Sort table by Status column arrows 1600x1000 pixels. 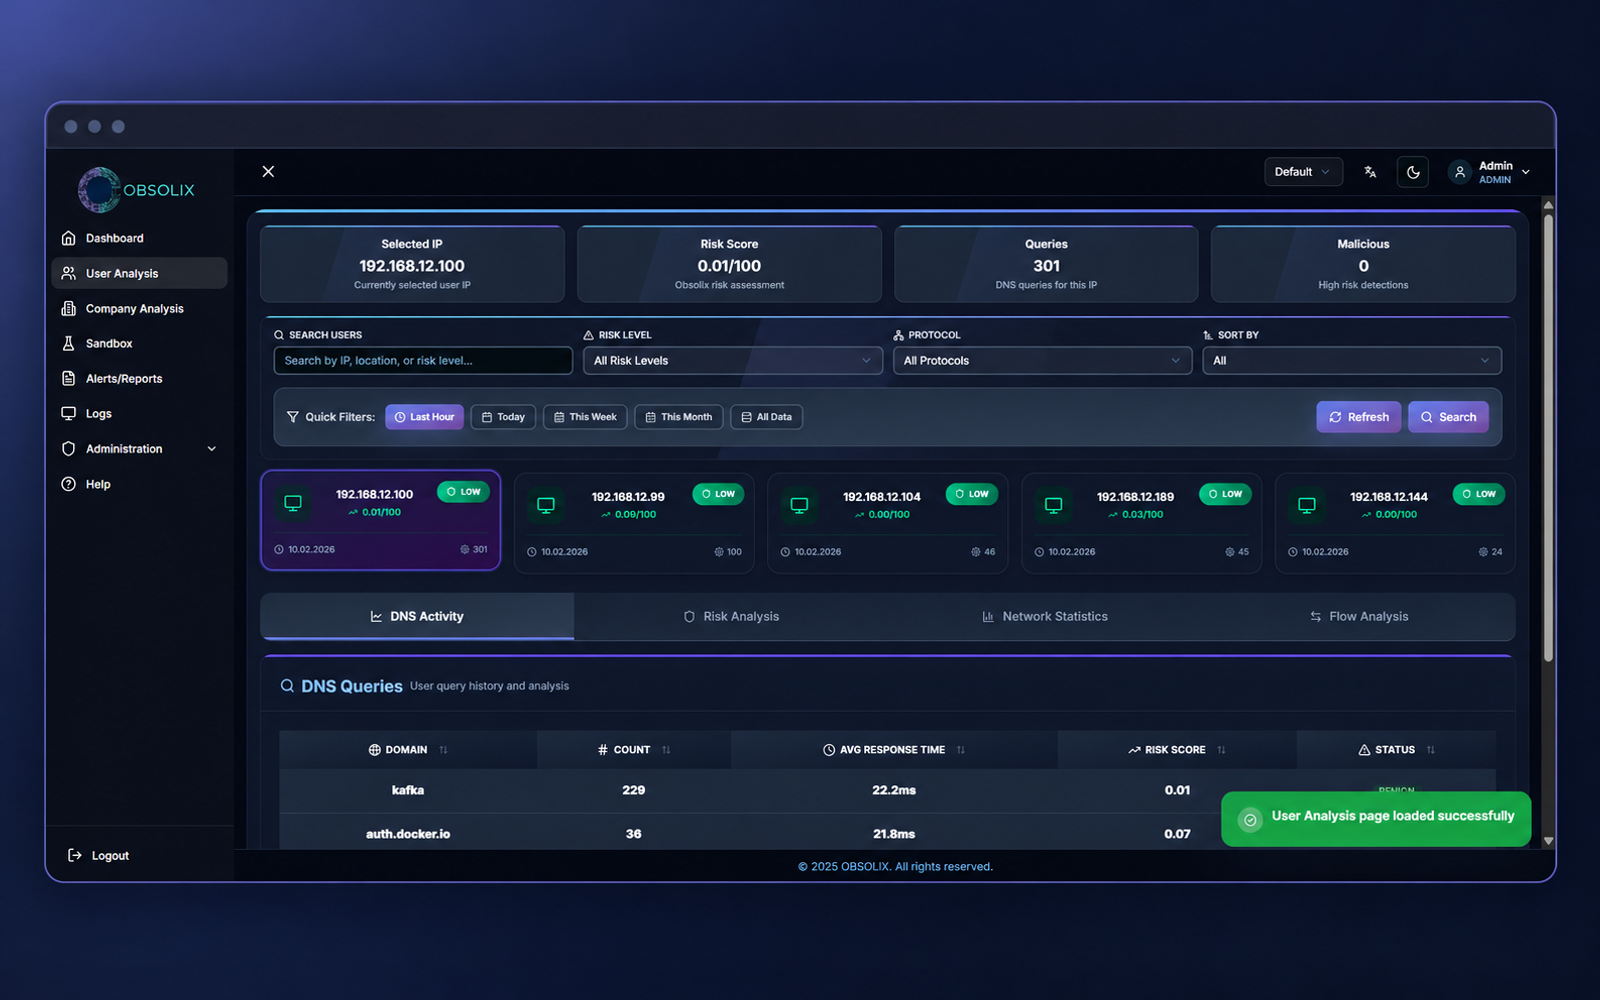(1431, 750)
